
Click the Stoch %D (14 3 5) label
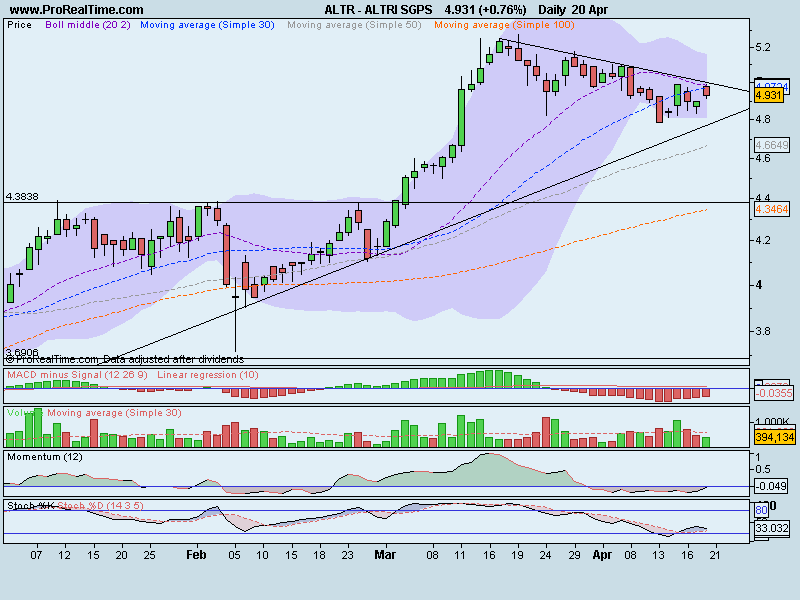100,506
